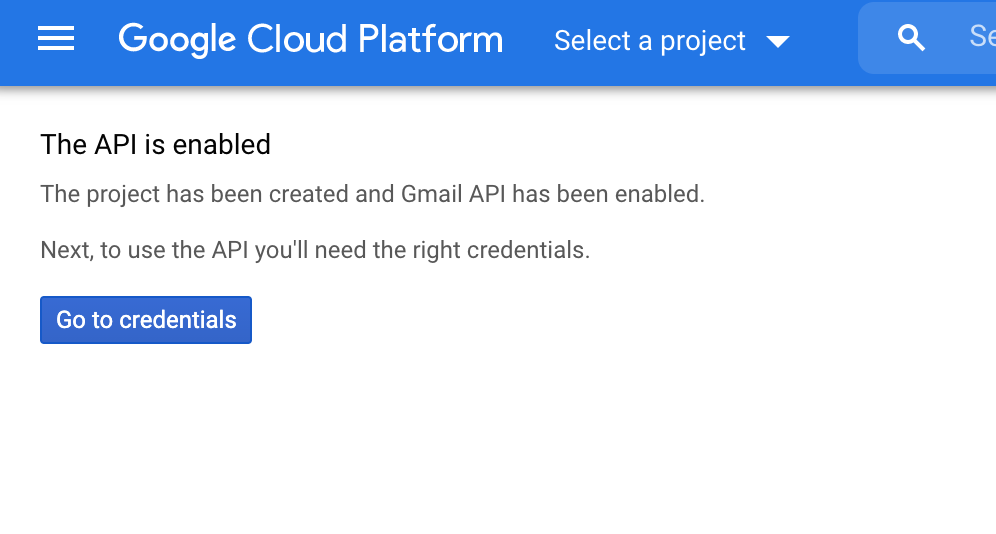Open the Select a project dropdown

[x=672, y=41]
